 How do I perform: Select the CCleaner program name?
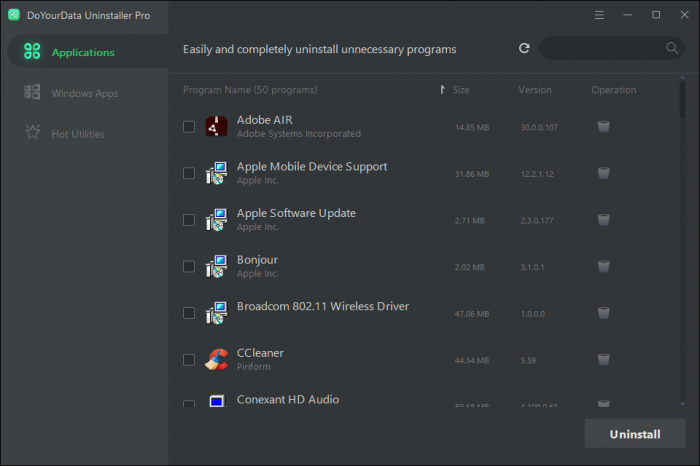point(260,353)
